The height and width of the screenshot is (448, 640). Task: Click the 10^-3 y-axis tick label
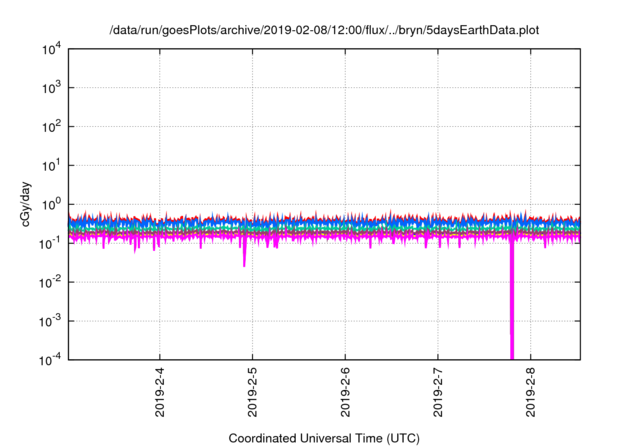(50, 322)
